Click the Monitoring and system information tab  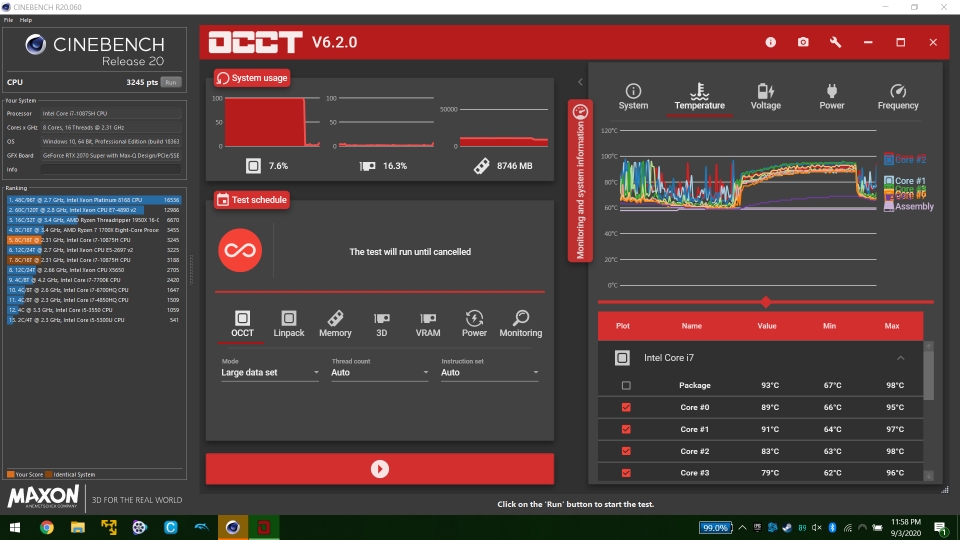click(x=580, y=181)
